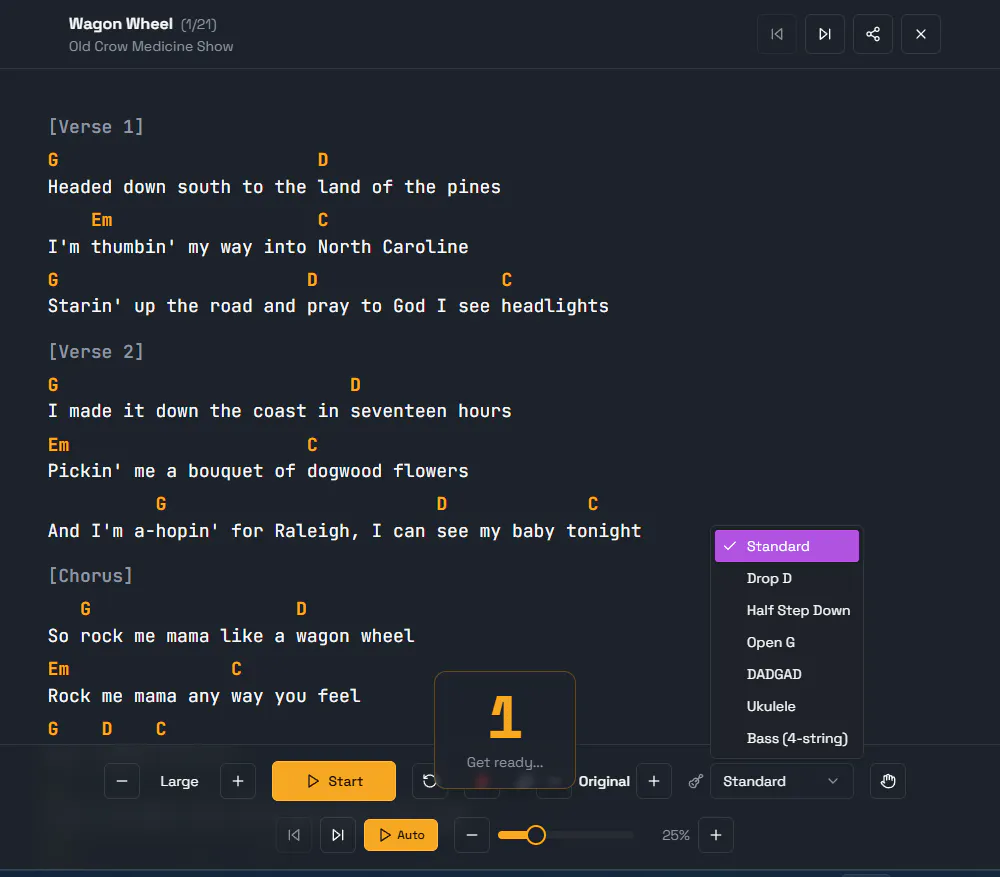Click the Original transpose label
The height and width of the screenshot is (877, 1000).
(x=604, y=781)
